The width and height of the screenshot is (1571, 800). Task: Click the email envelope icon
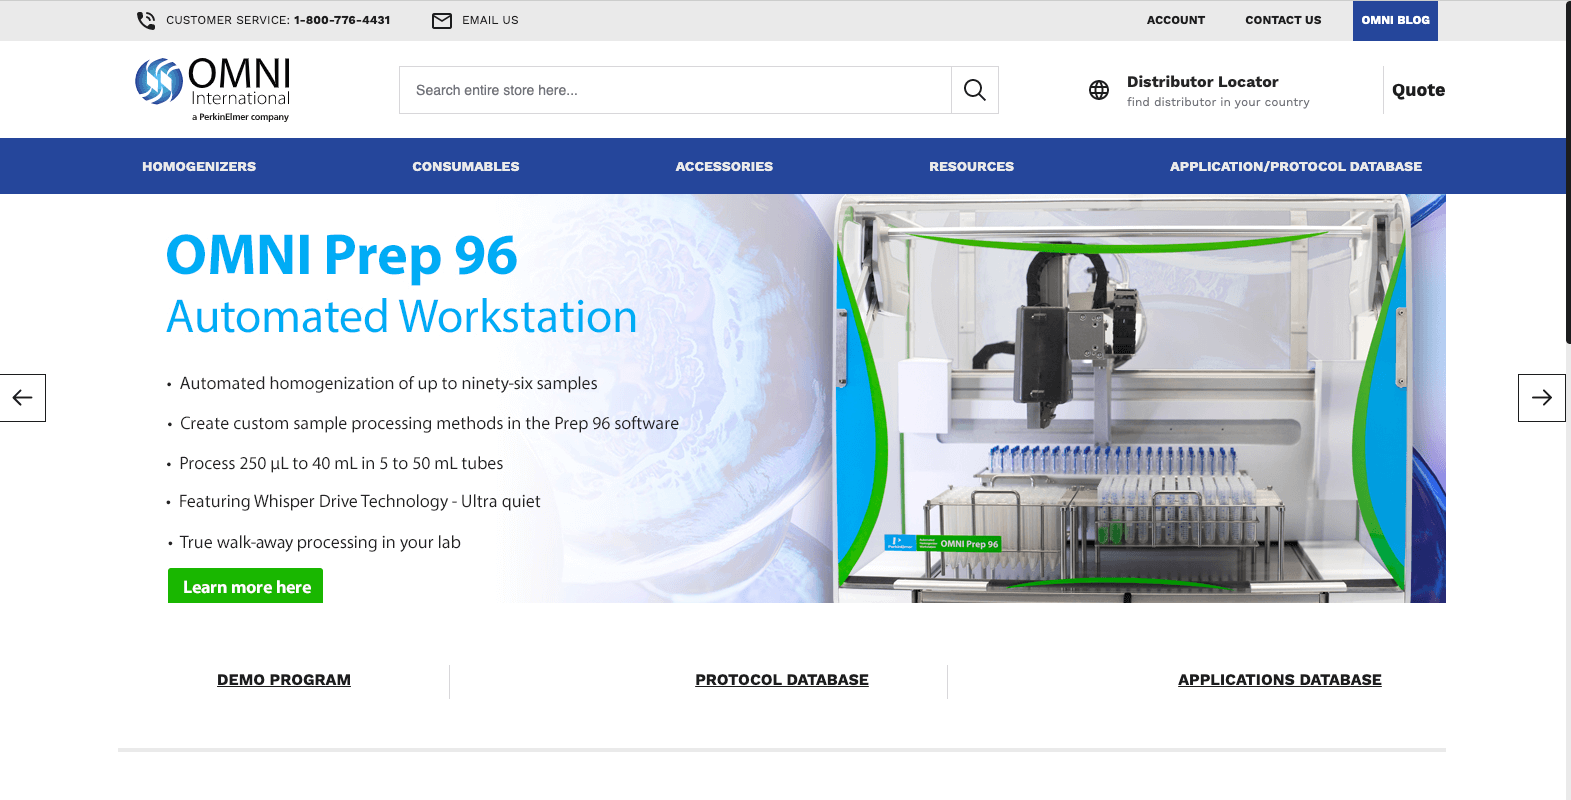point(442,20)
